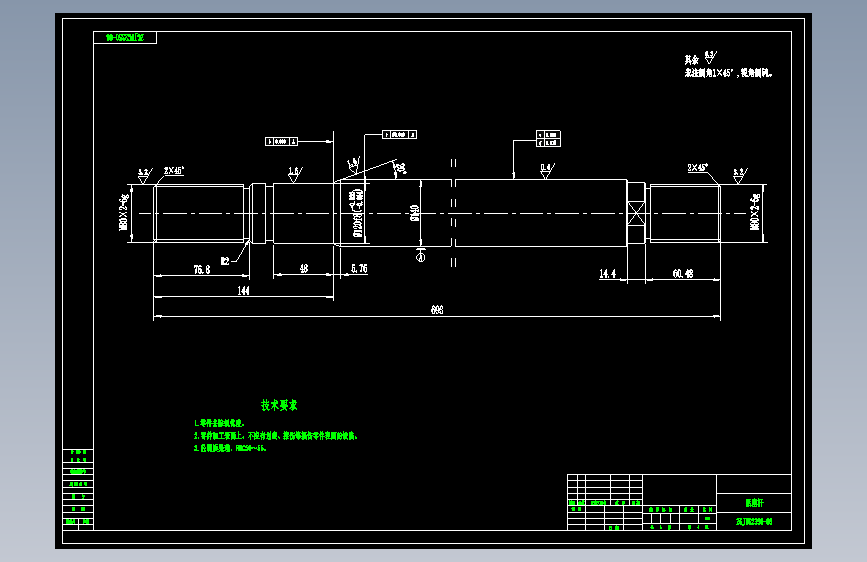This screenshot has width=867, height=562.
Task: Select the tolerance frame left of the vertical extension line
Action: (282, 142)
